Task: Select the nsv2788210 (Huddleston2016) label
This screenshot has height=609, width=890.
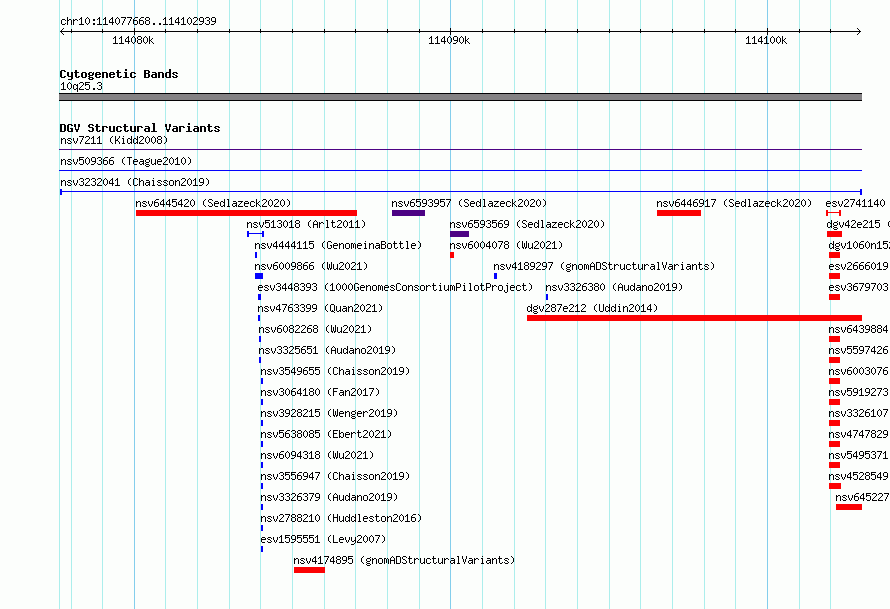Action: (342, 518)
